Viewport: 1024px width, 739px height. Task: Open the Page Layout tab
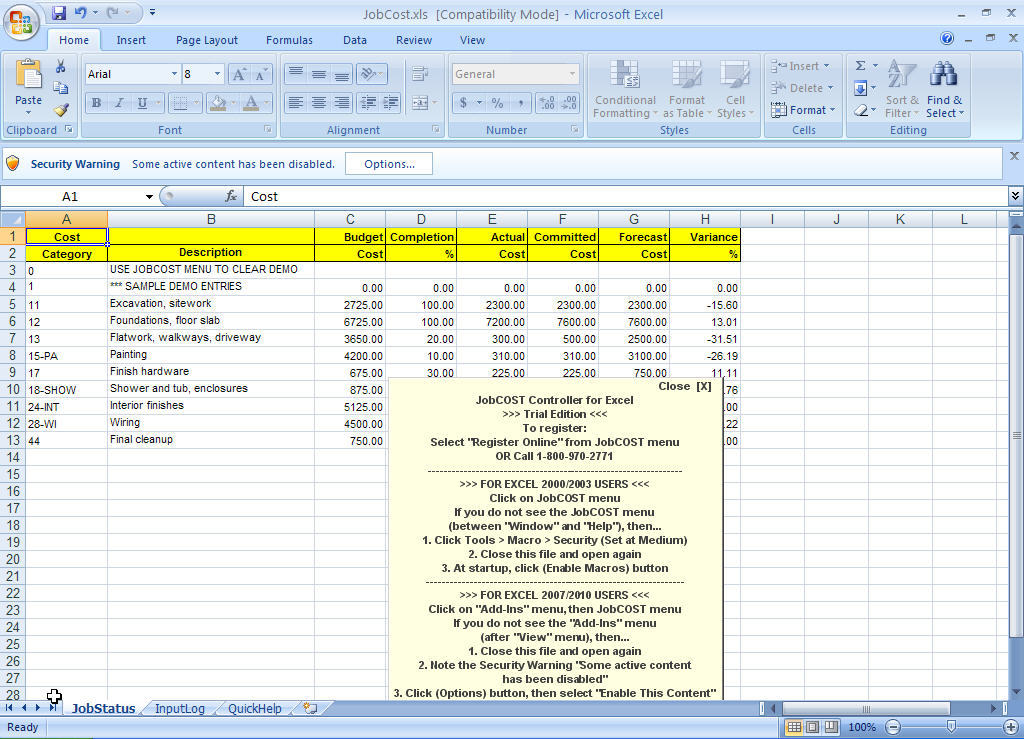click(x=206, y=40)
